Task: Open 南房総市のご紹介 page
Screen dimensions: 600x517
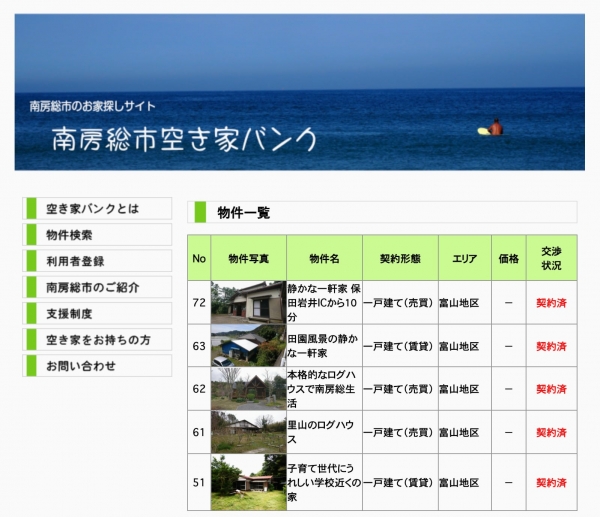Action: [x=97, y=287]
